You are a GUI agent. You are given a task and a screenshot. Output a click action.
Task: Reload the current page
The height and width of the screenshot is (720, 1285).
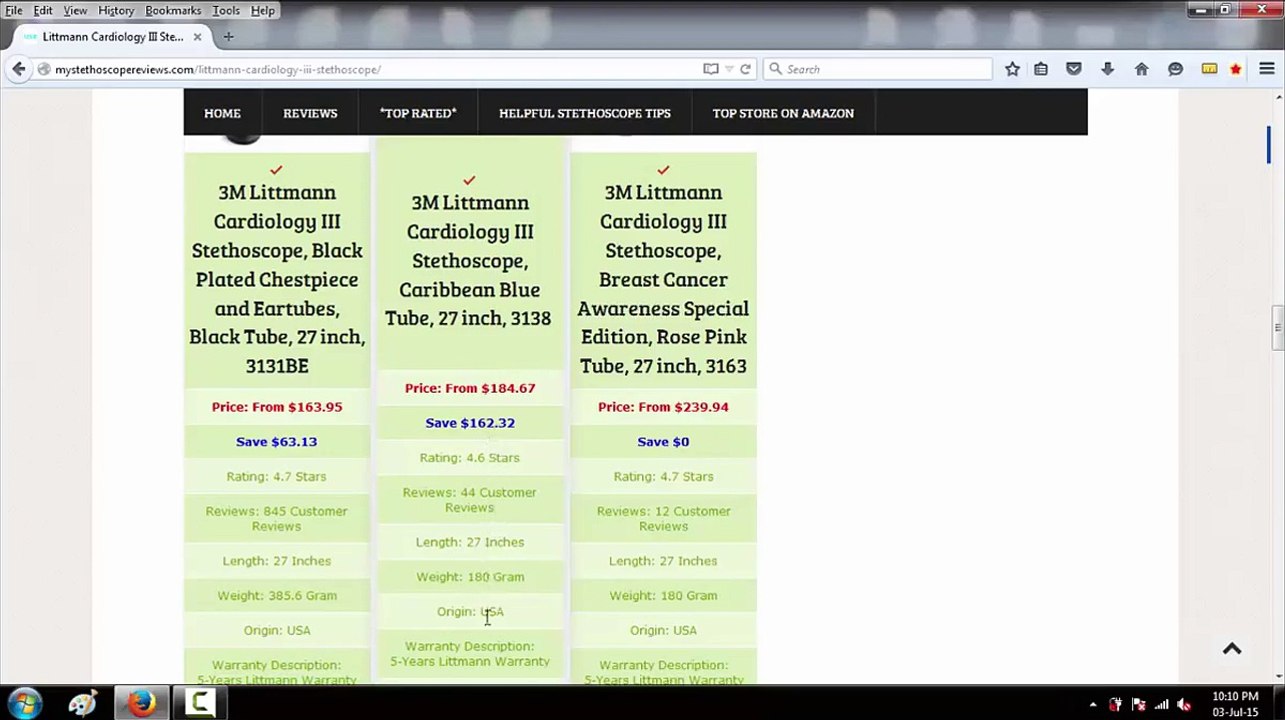click(x=745, y=69)
